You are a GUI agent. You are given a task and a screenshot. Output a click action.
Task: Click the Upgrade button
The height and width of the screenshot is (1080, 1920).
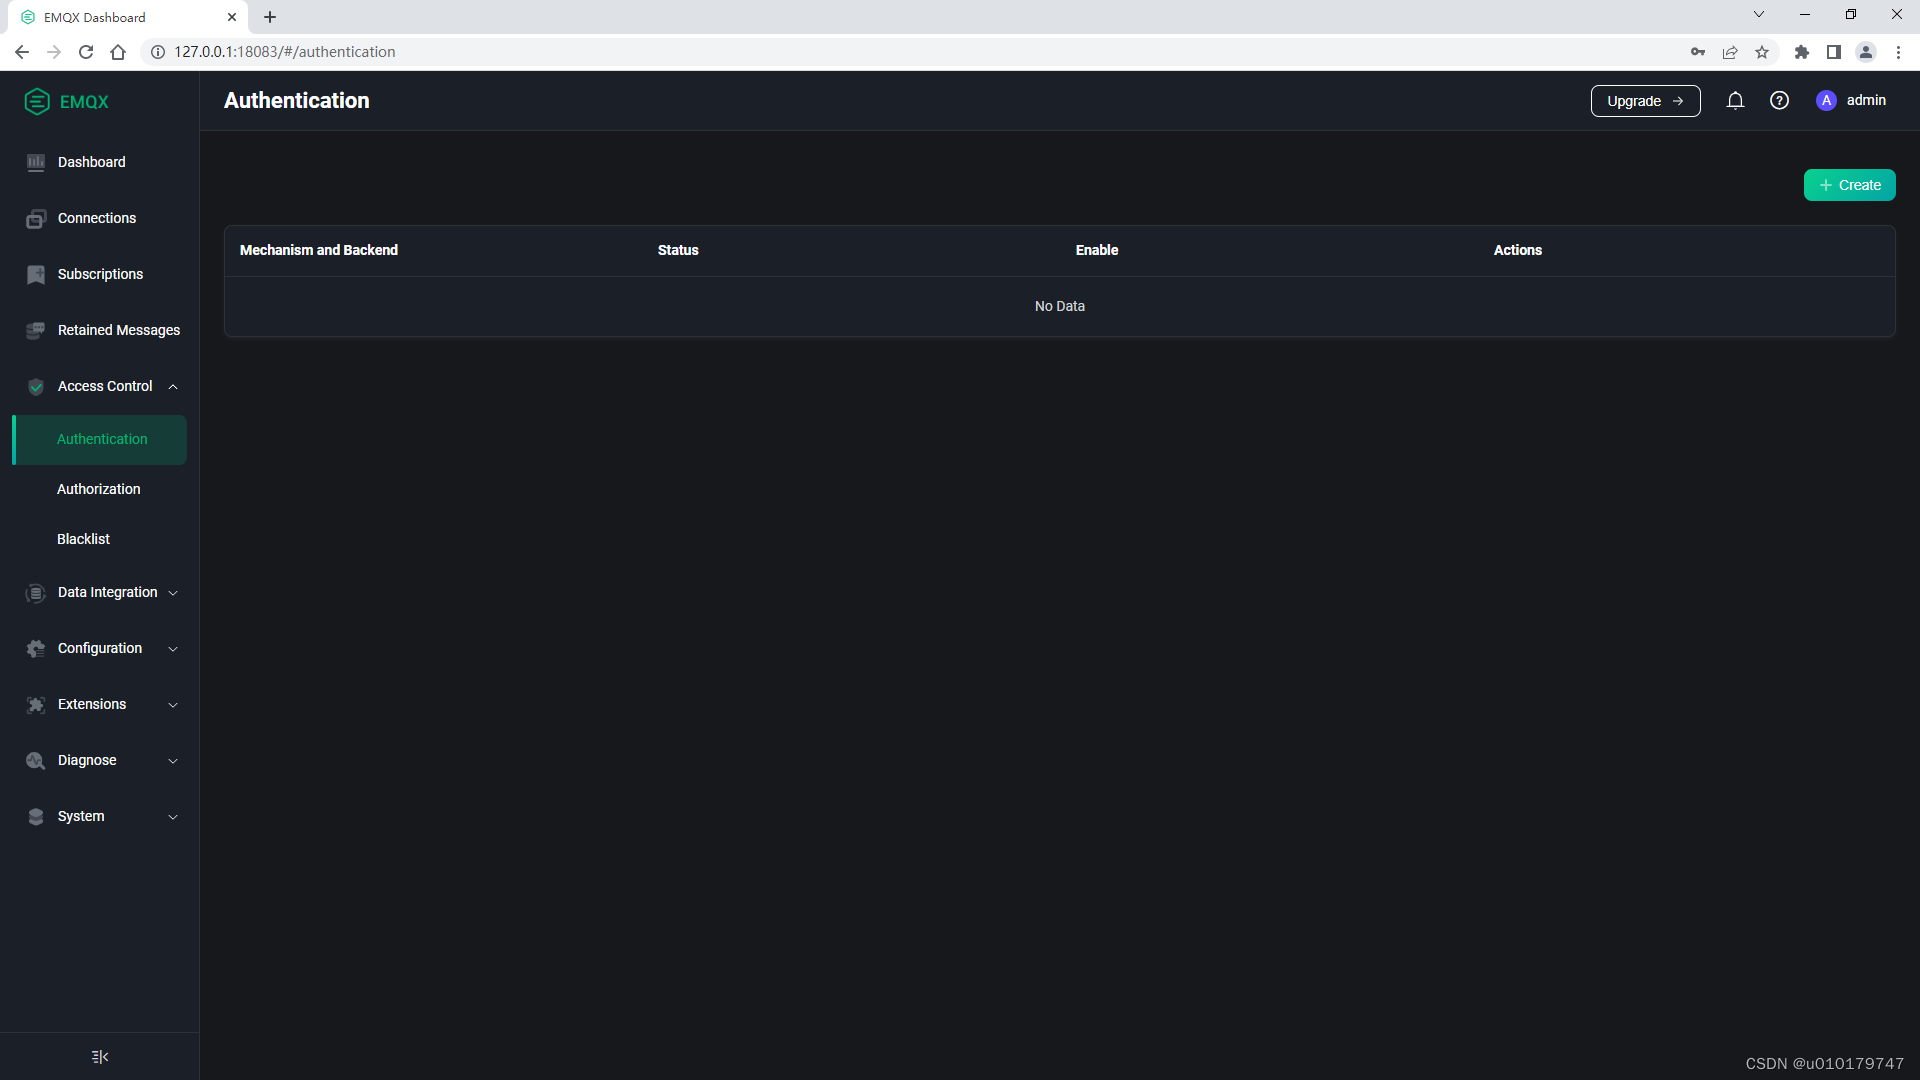[1645, 101]
